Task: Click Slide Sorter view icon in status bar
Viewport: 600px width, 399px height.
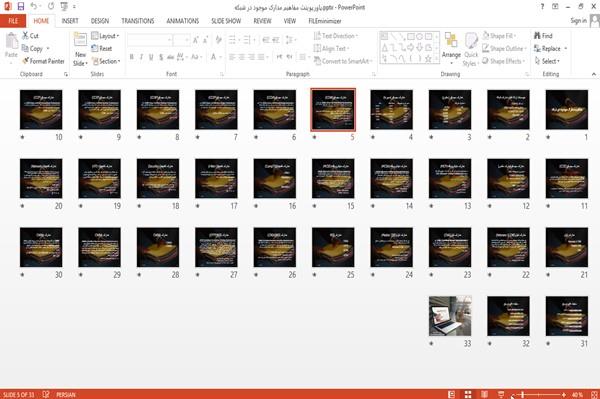Action: (468, 394)
